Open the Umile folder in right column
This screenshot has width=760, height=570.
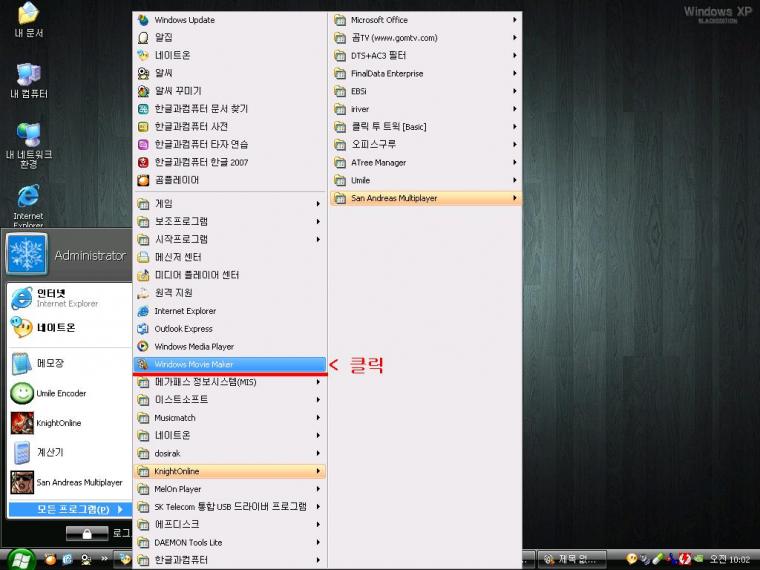pos(426,180)
